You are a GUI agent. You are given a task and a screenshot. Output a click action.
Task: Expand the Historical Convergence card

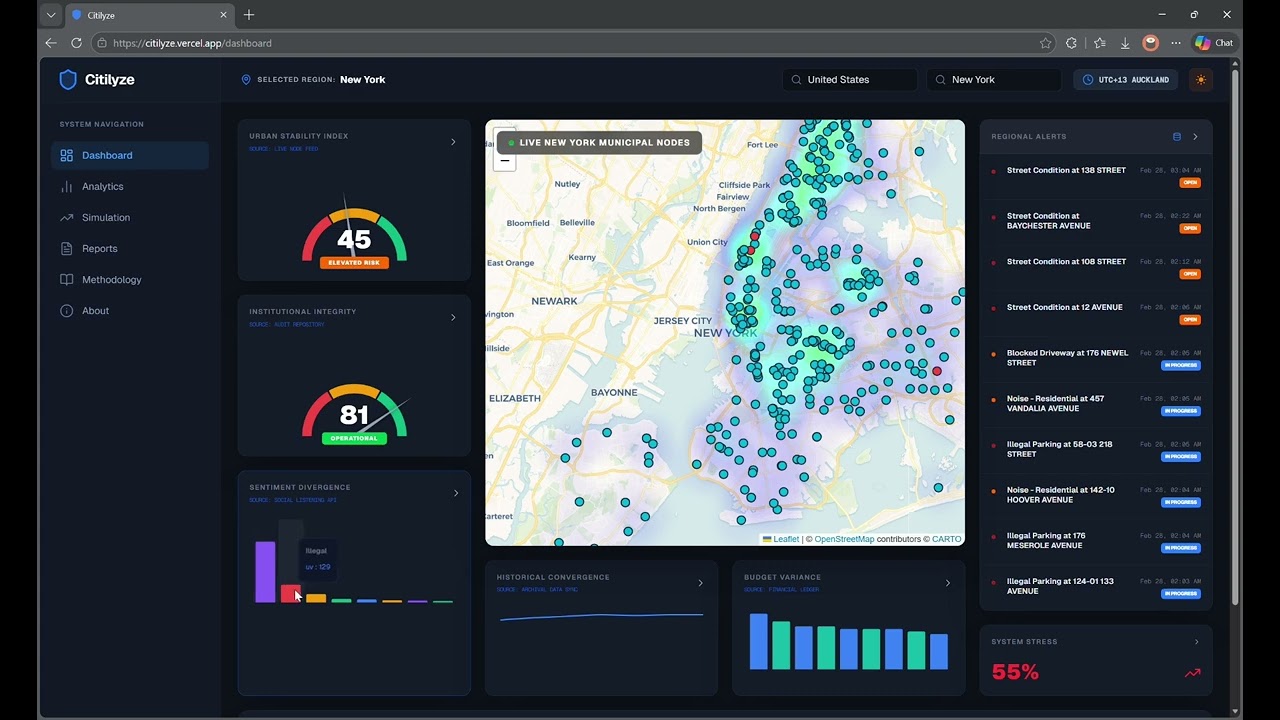pos(700,583)
